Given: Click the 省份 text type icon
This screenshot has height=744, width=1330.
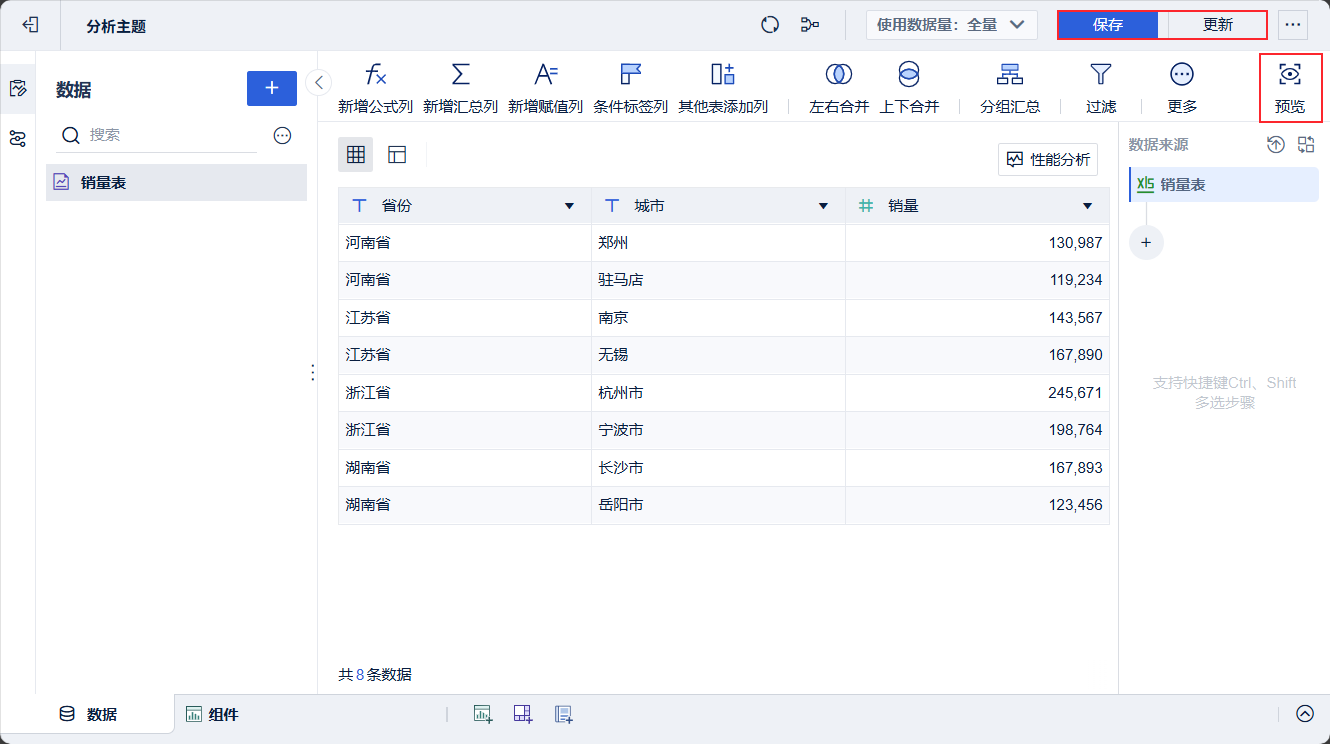Looking at the screenshot, I should tap(360, 206).
